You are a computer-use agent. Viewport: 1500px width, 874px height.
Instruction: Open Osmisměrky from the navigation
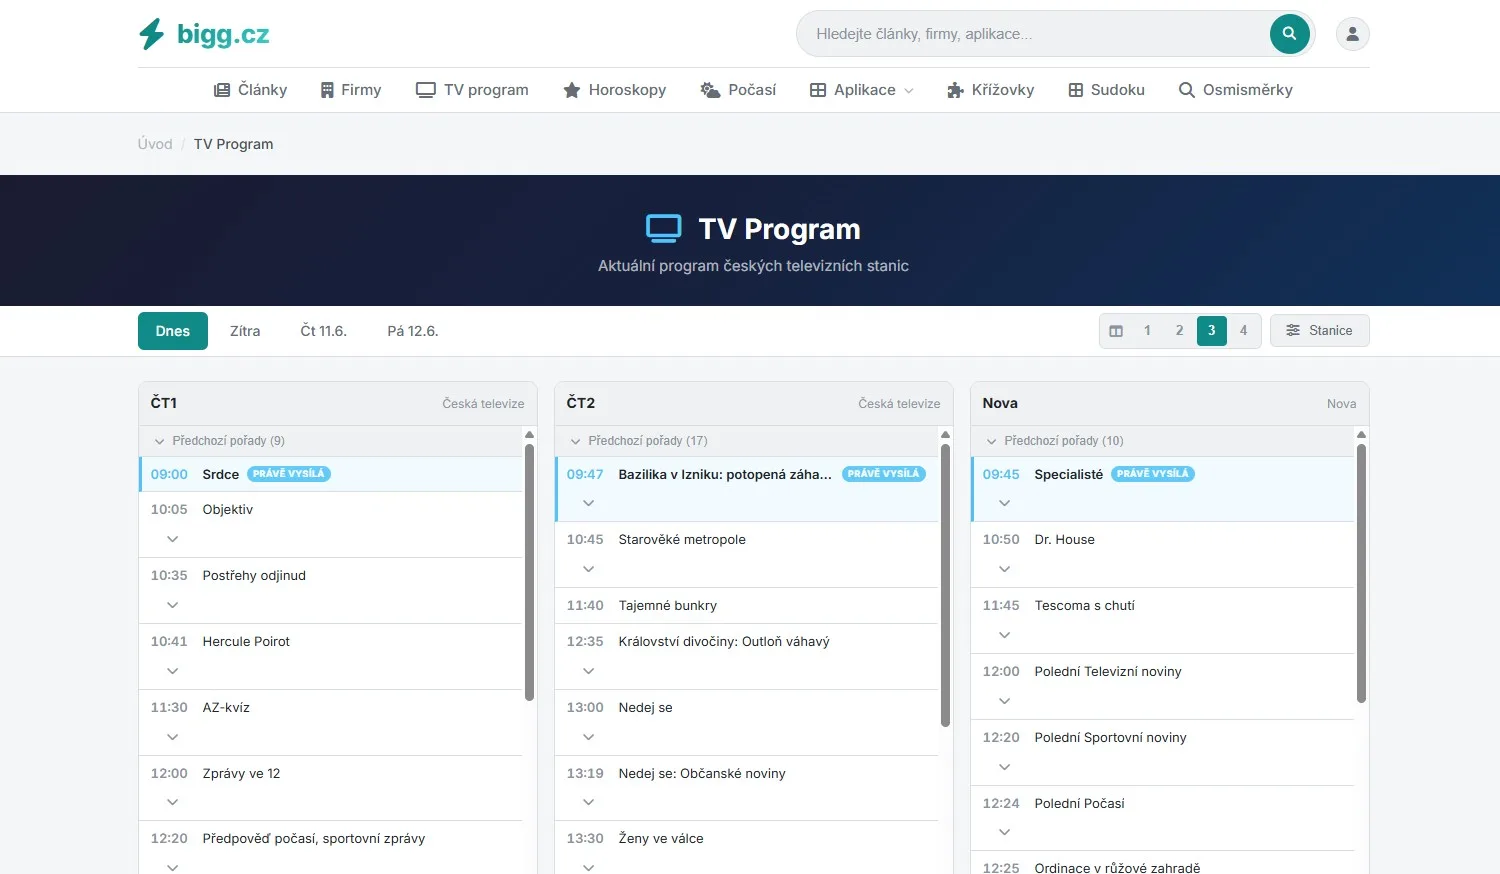pyautogui.click(x=1236, y=90)
